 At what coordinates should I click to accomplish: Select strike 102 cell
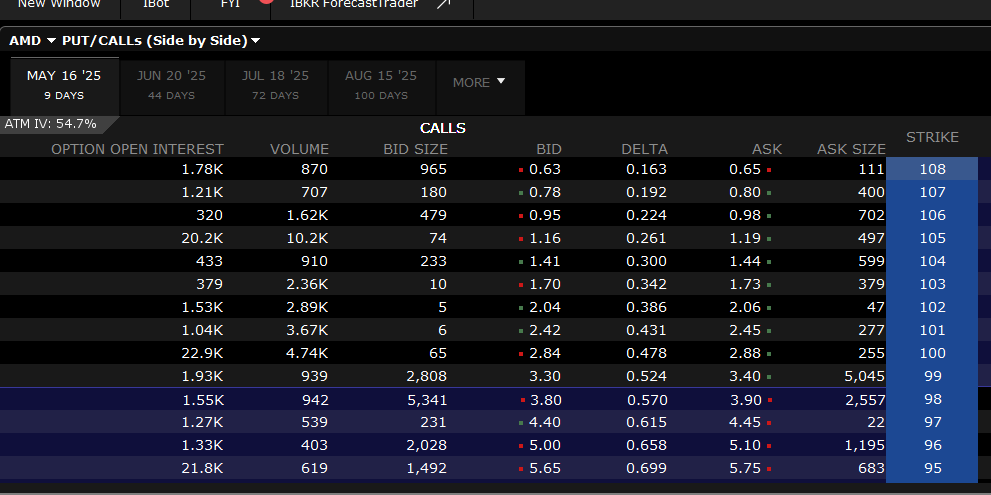(932, 307)
